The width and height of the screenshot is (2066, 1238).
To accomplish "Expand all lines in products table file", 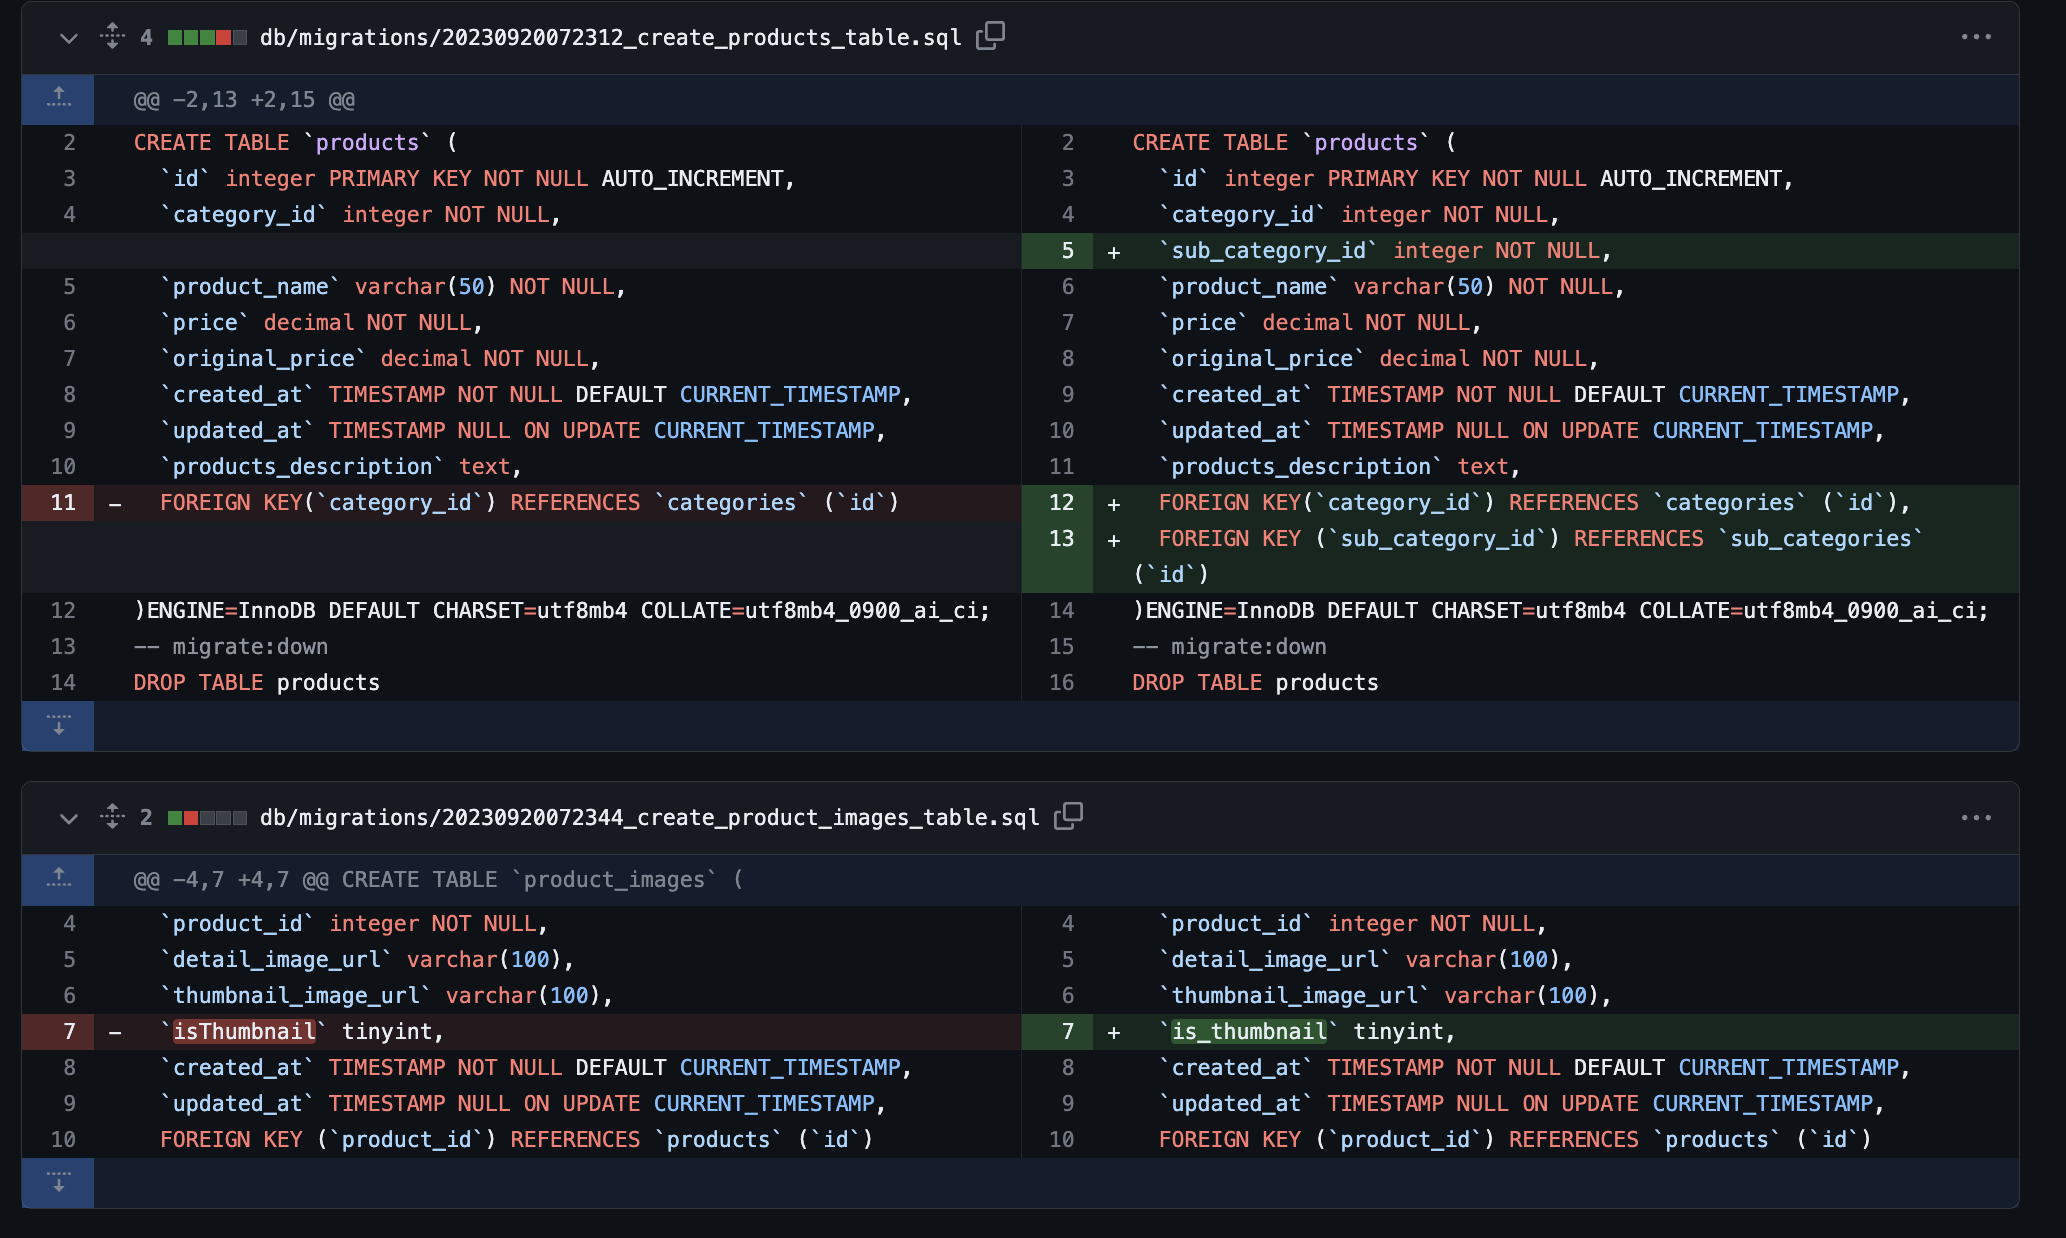I will (x=112, y=37).
